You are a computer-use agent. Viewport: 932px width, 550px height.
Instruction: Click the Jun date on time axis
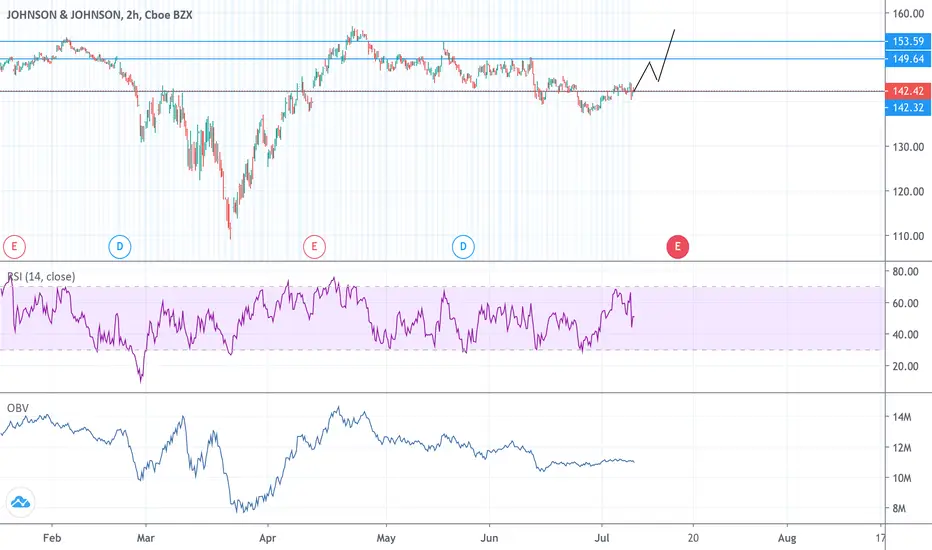pos(489,538)
